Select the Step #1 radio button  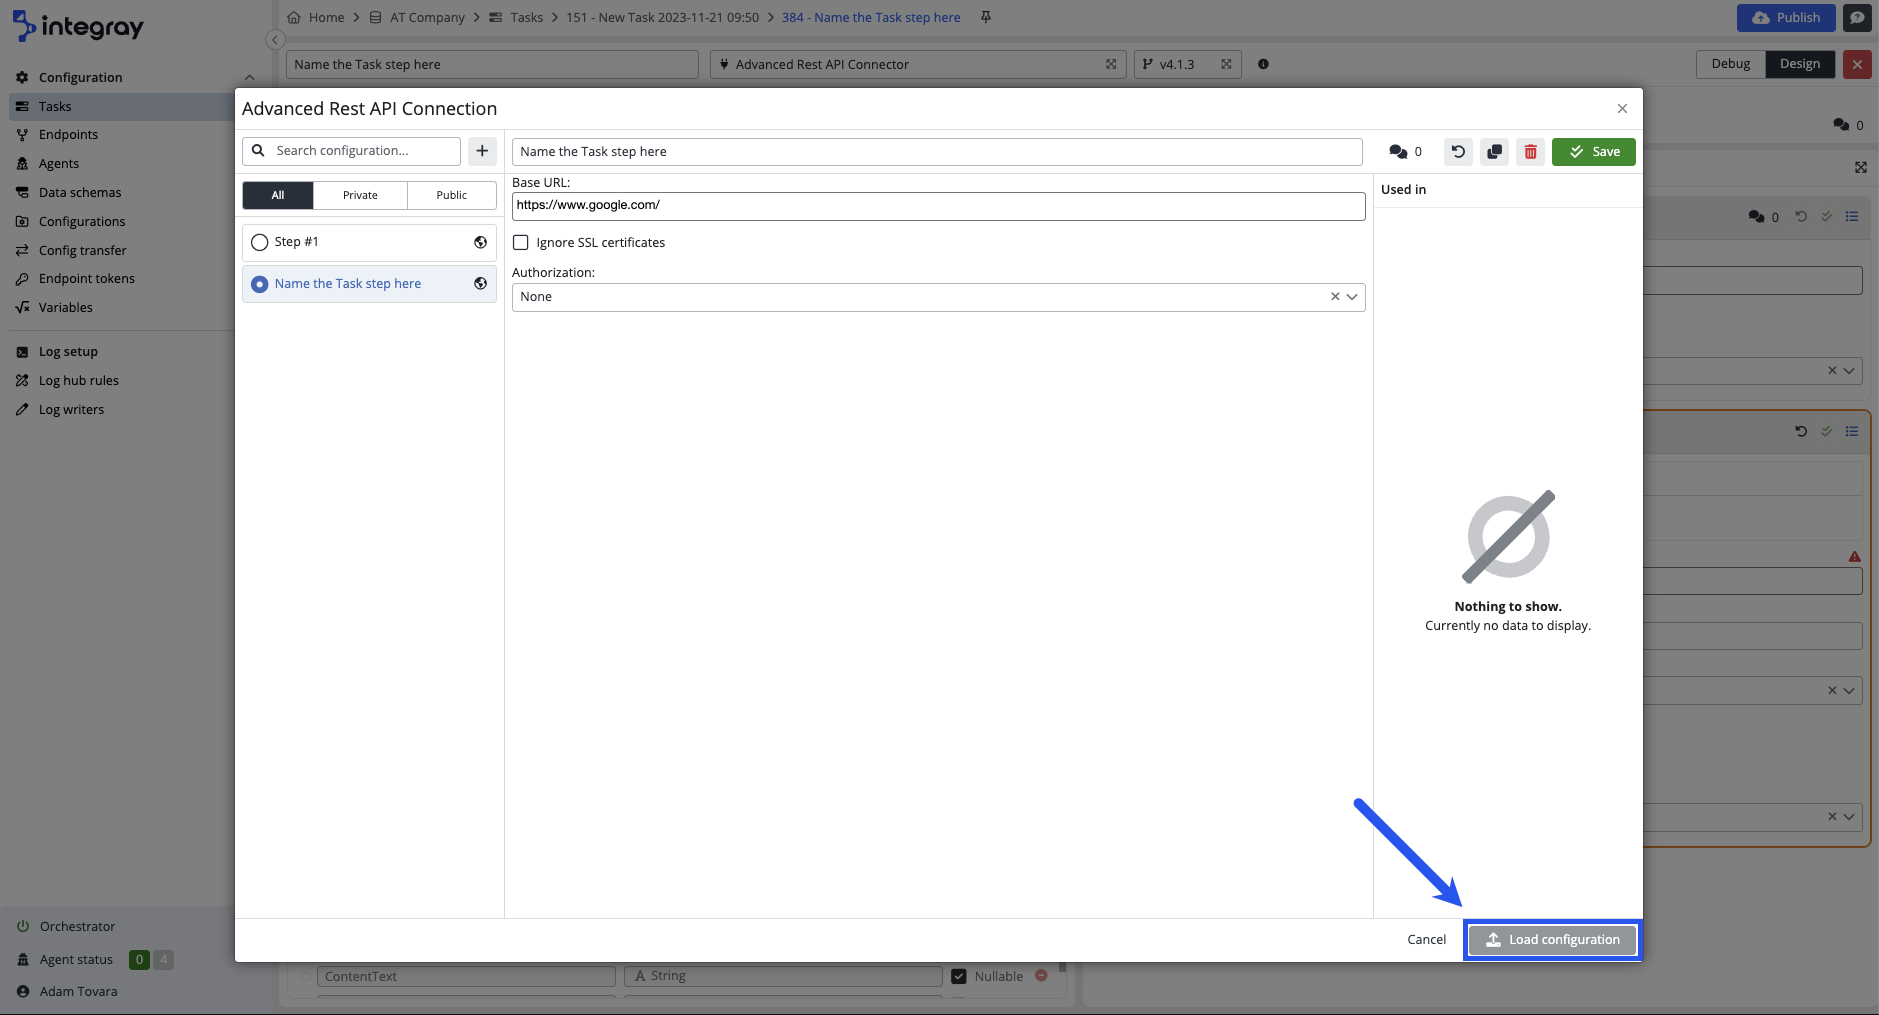260,242
